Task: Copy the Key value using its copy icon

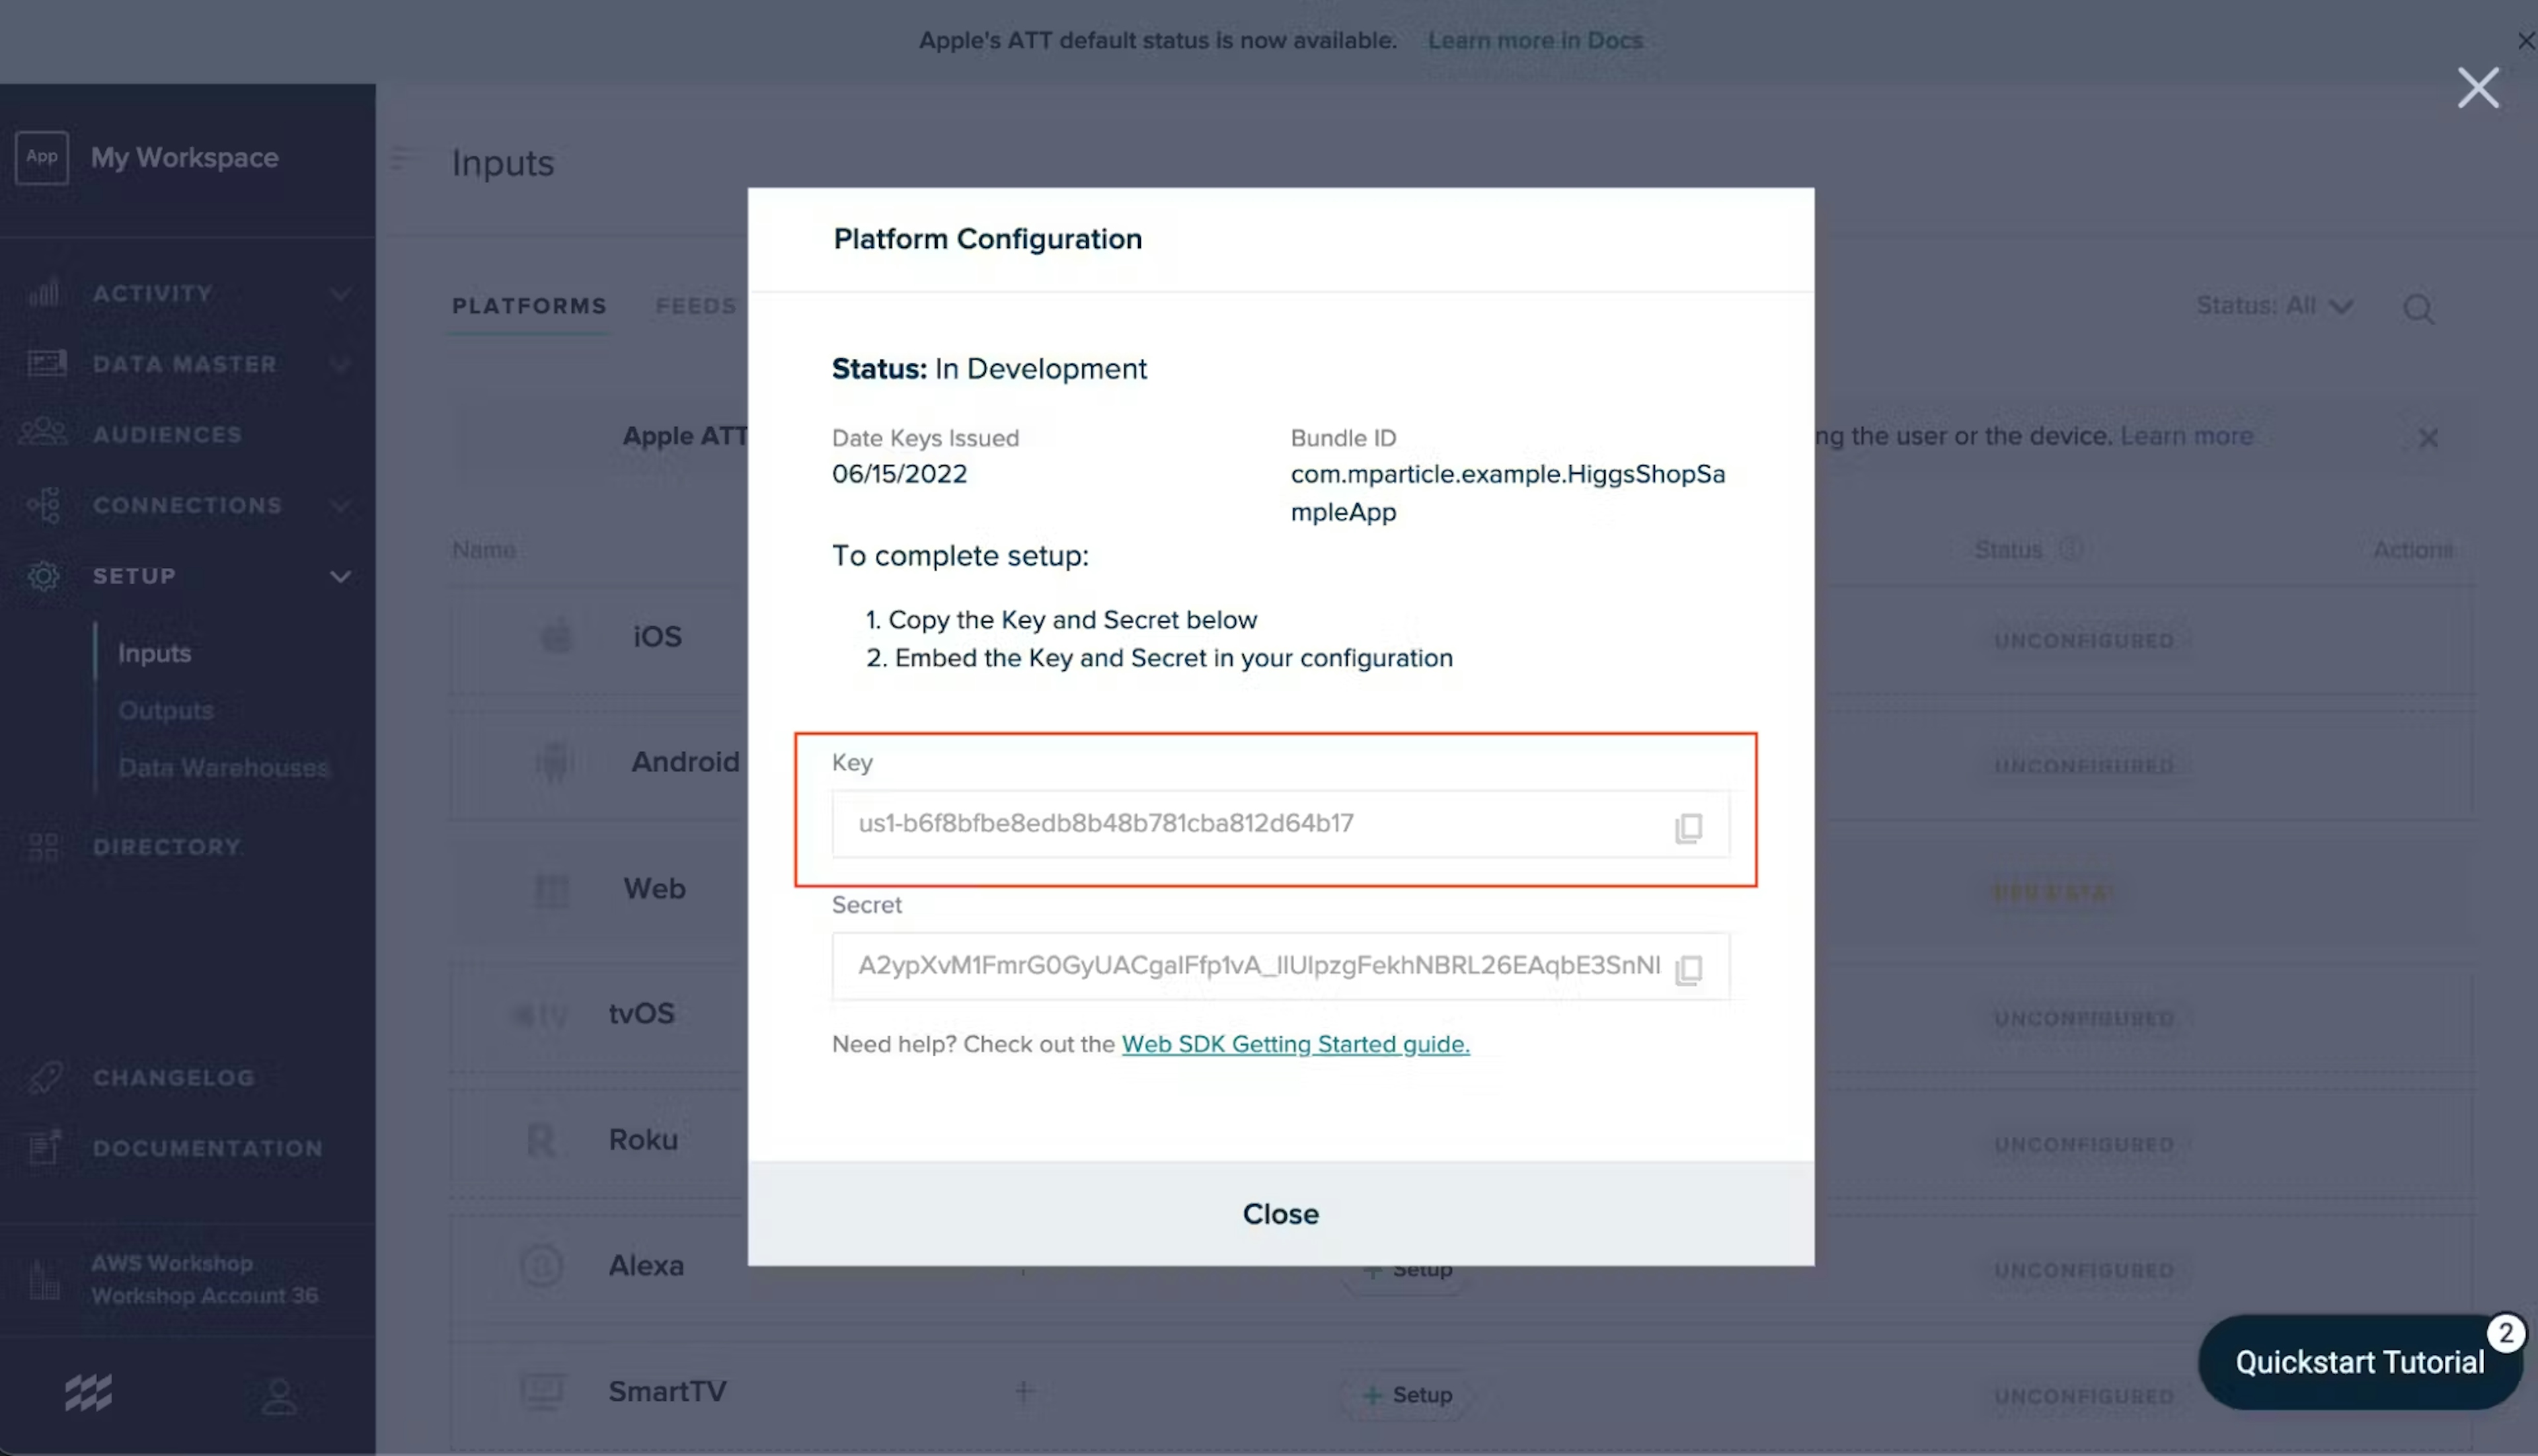Action: click(1688, 826)
